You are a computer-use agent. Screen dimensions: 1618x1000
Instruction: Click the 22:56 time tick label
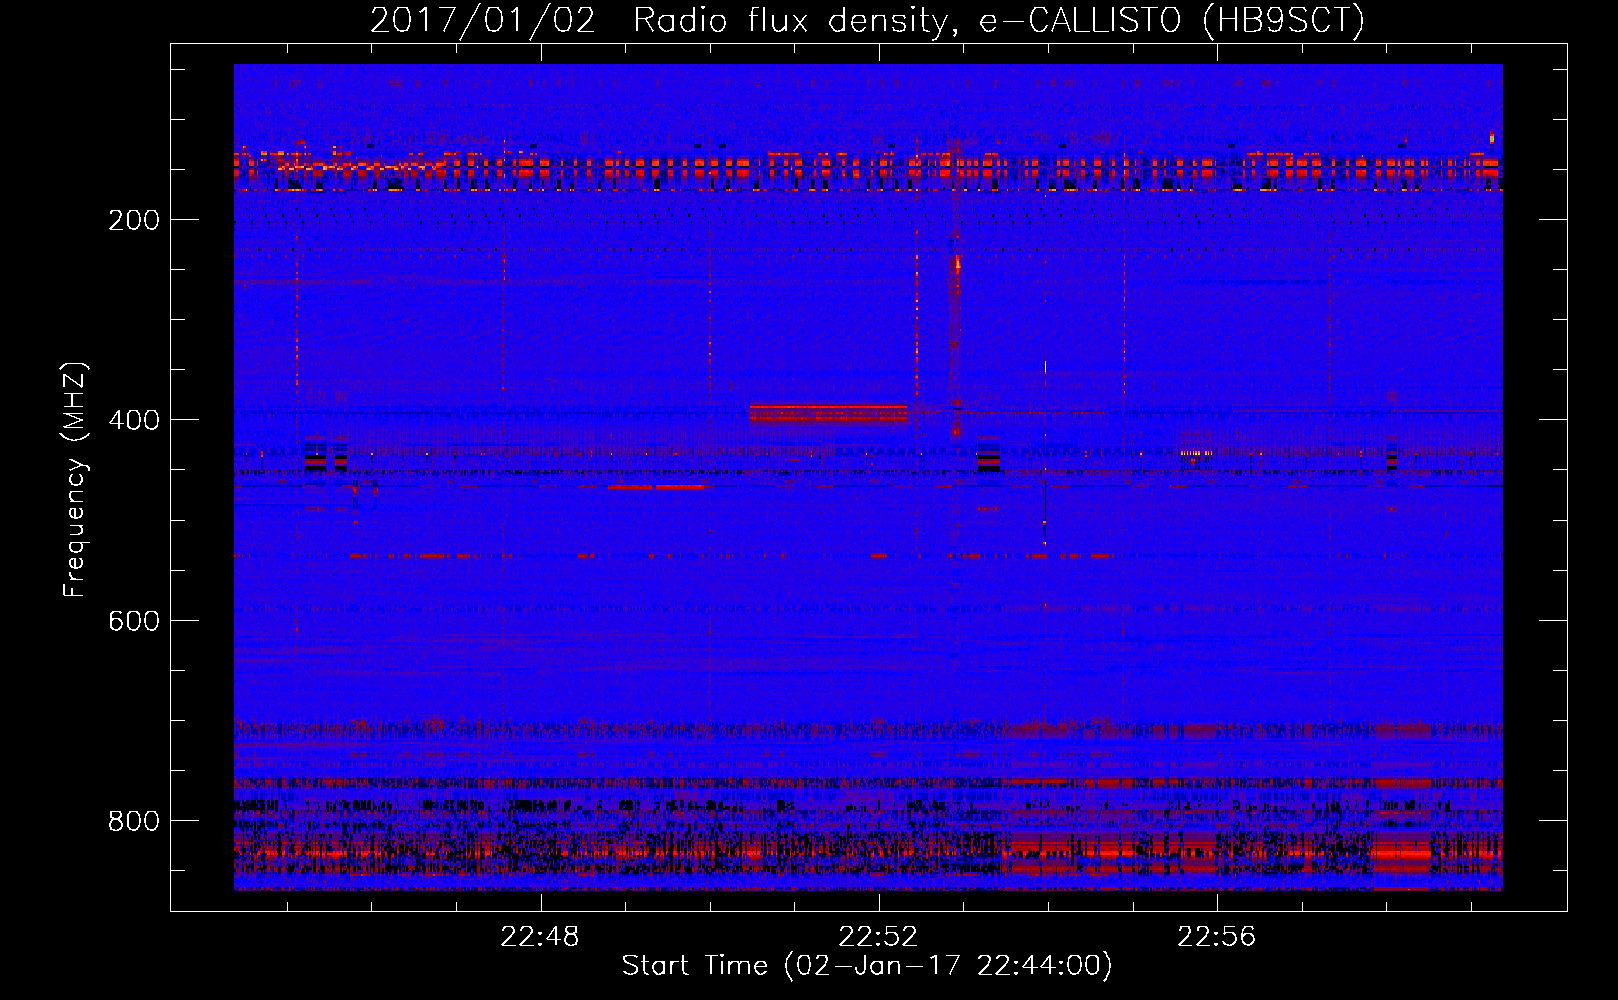click(1217, 937)
